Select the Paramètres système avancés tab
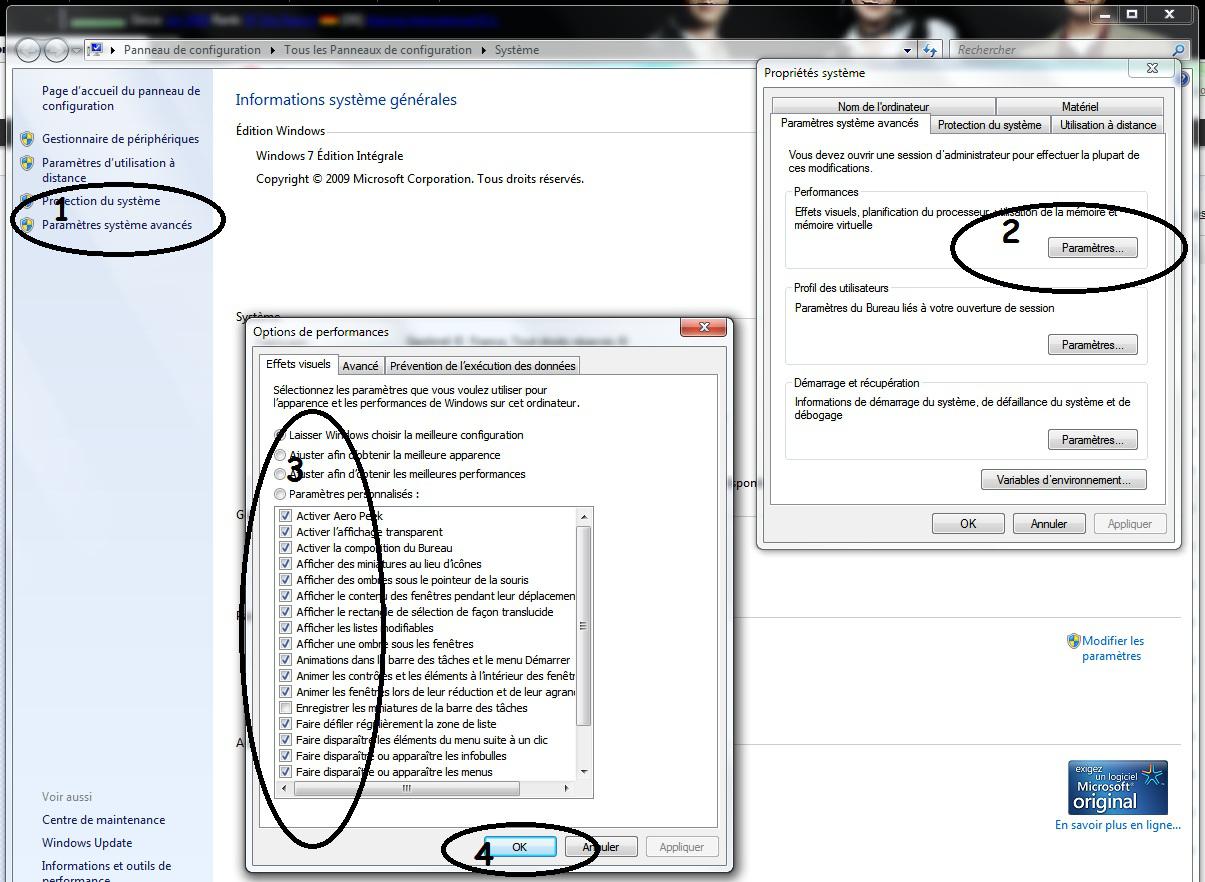The width and height of the screenshot is (1205, 882). point(849,123)
